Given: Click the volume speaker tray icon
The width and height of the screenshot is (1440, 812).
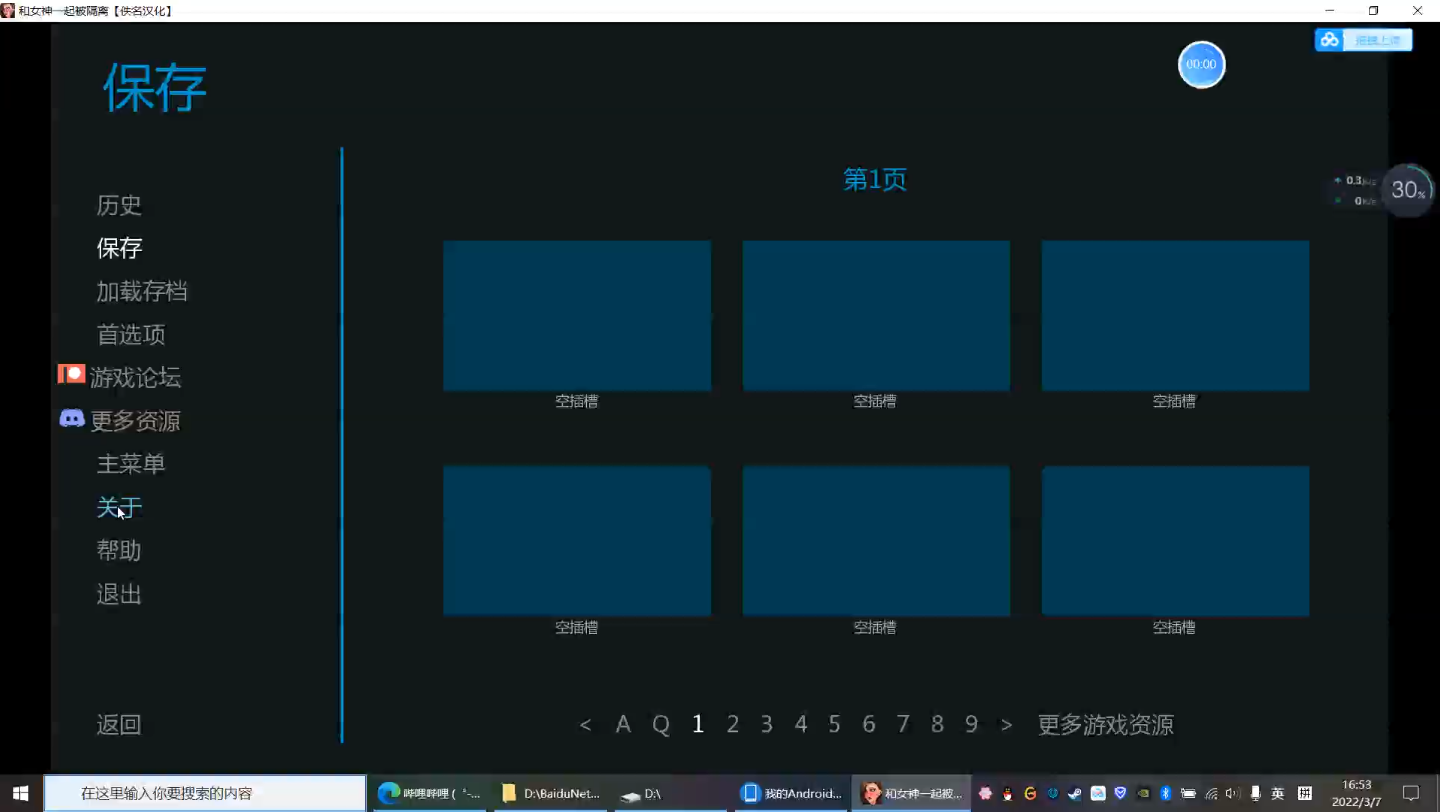Looking at the screenshot, I should point(1233,794).
